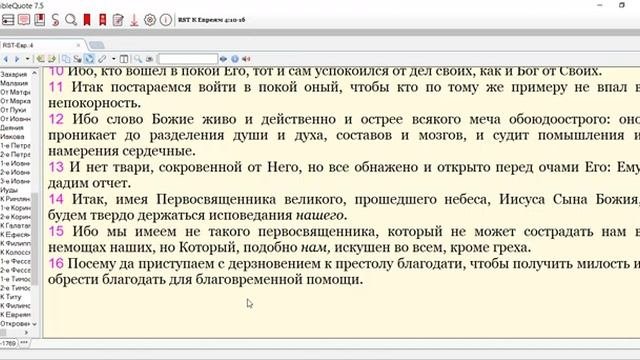Select book Захария in the list
The image size is (640, 360).
point(14,74)
